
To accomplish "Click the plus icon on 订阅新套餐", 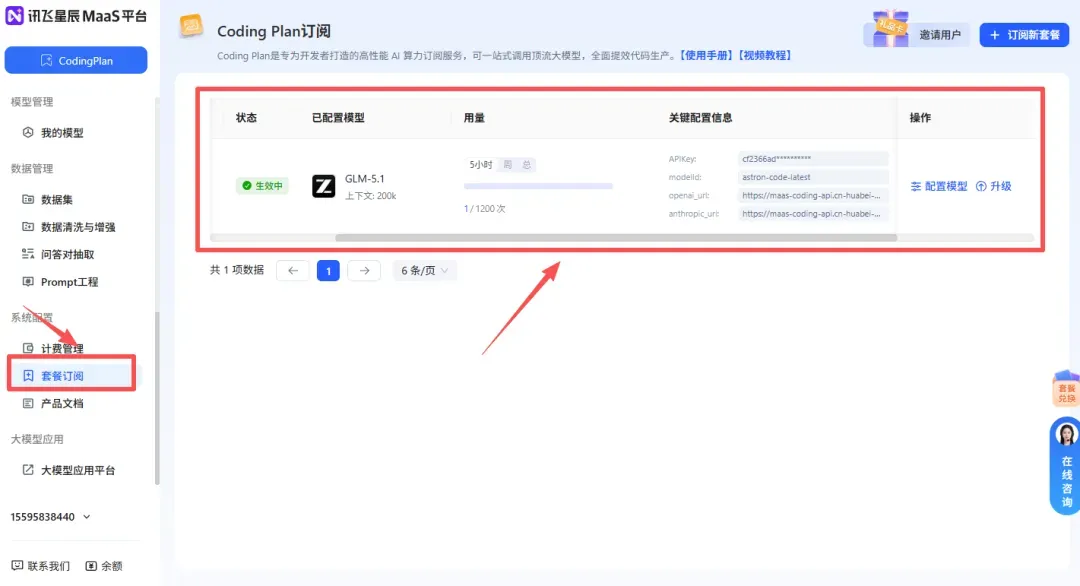I will coord(995,35).
